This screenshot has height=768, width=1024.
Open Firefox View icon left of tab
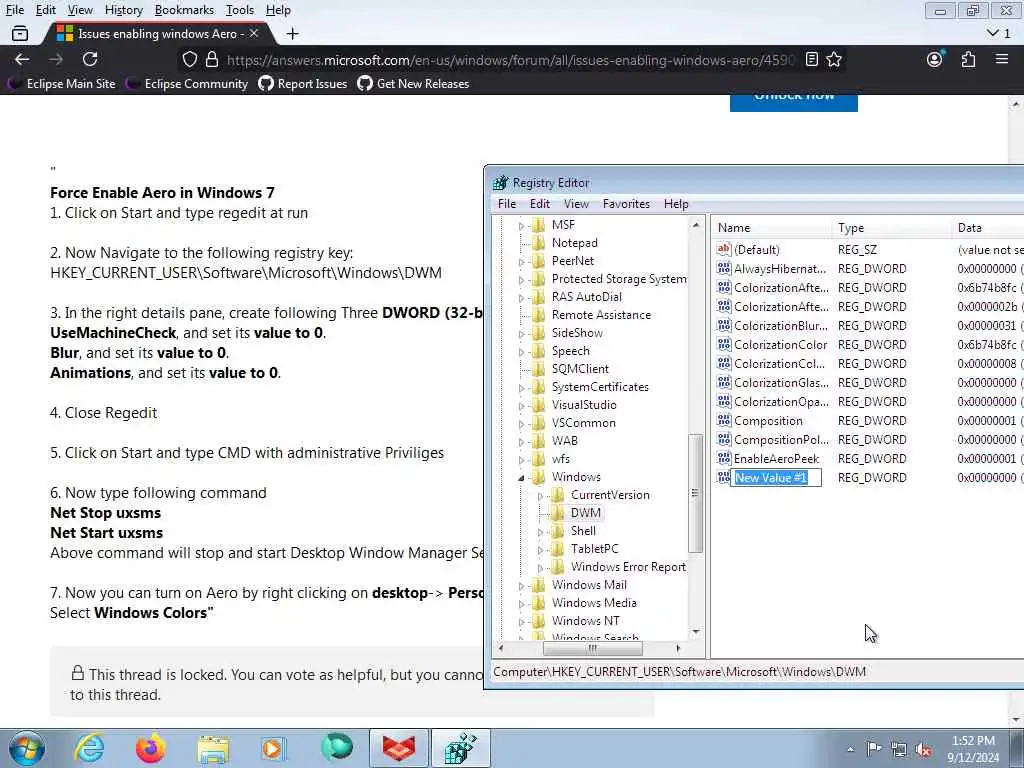coord(20,33)
